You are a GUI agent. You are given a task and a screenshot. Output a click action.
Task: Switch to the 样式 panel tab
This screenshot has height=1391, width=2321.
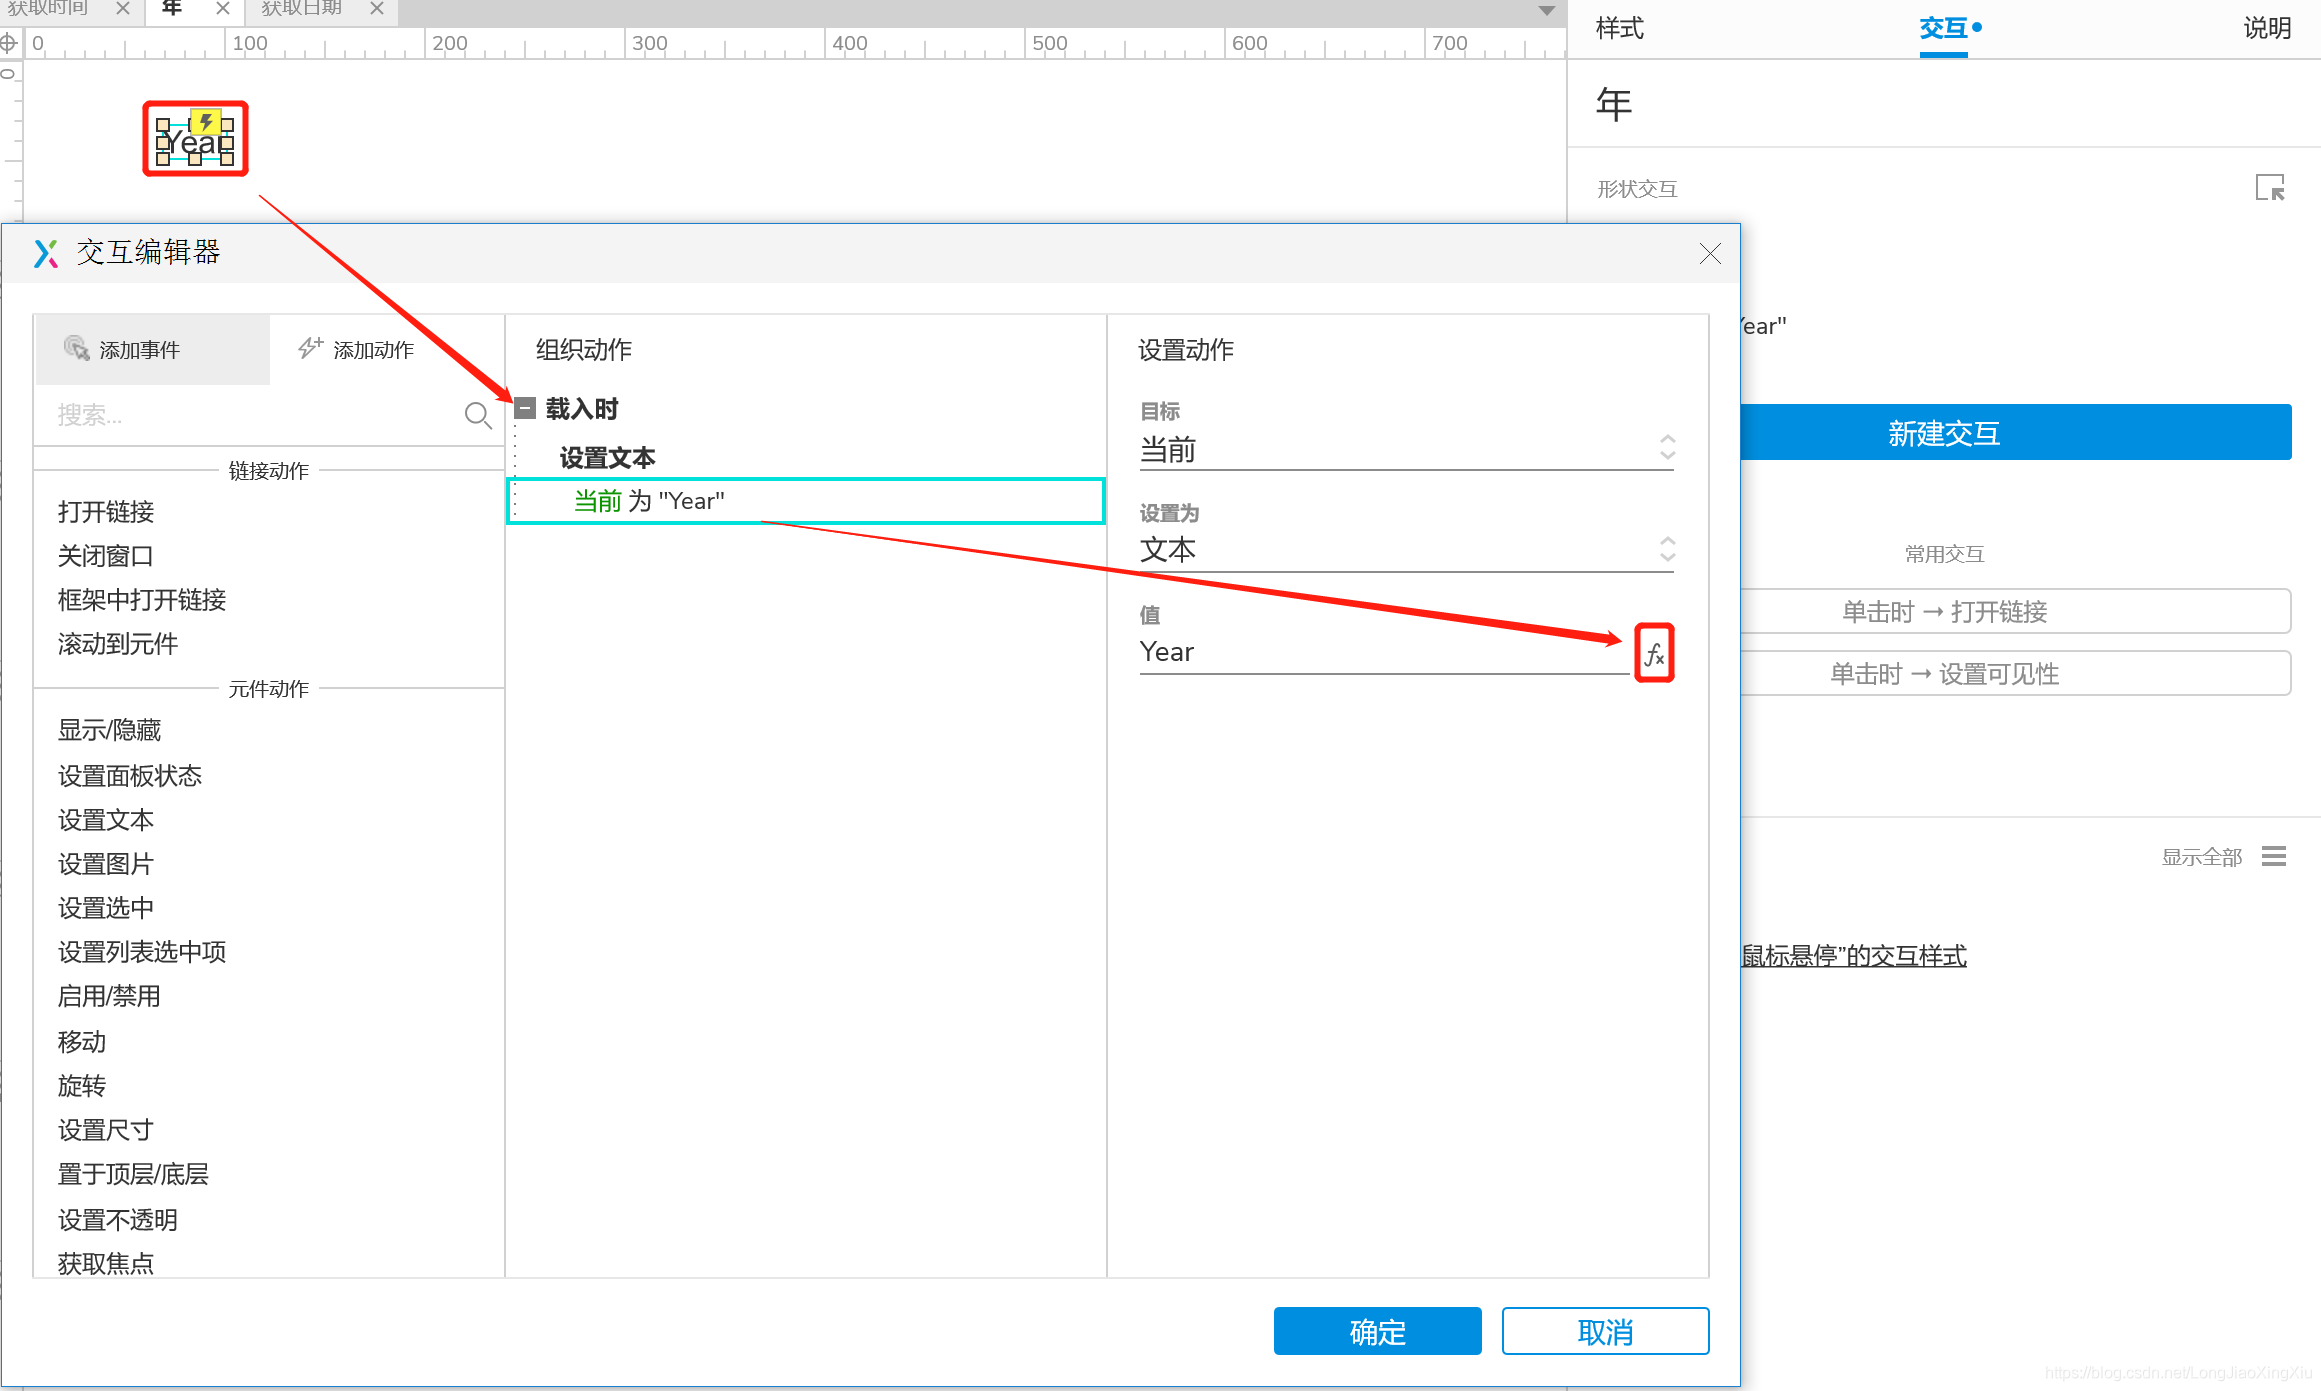(x=1619, y=28)
